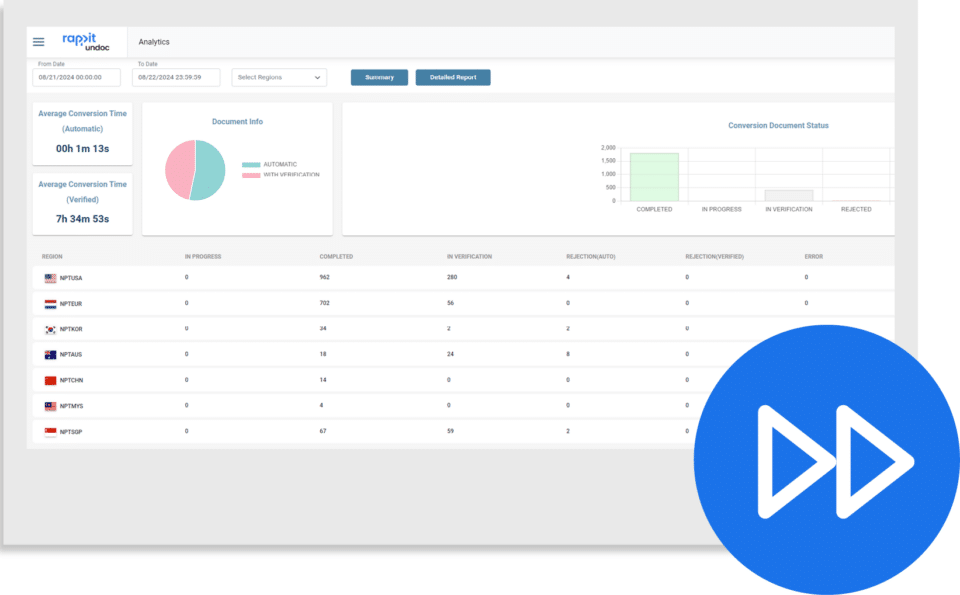Click the Summary button
The width and height of the screenshot is (960, 595).
pos(379,77)
